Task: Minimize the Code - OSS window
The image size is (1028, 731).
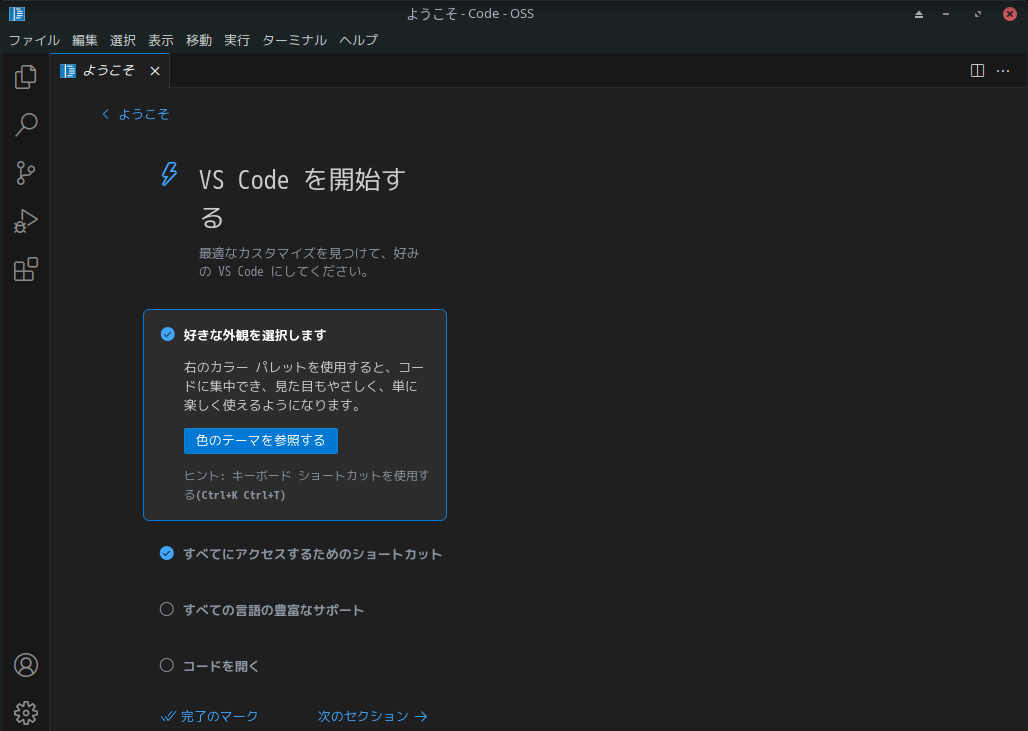Action: point(946,14)
